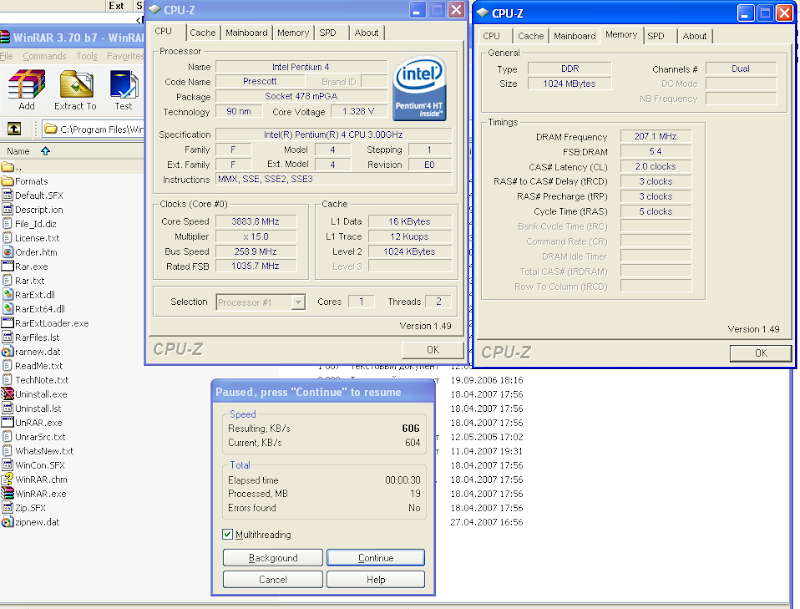The width and height of the screenshot is (800, 609).
Task: Click the Intel Pentium 4 HT logo
Action: tap(419, 89)
